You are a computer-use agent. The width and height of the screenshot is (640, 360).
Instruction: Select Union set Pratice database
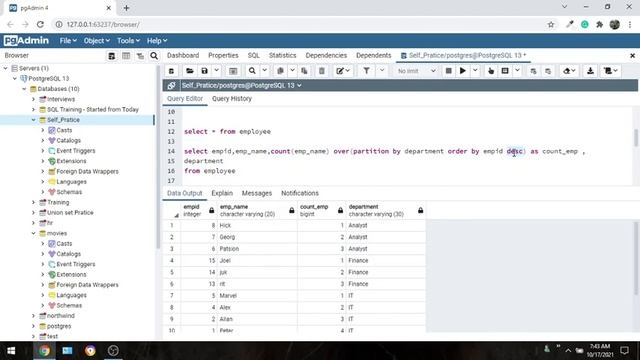pos(70,213)
